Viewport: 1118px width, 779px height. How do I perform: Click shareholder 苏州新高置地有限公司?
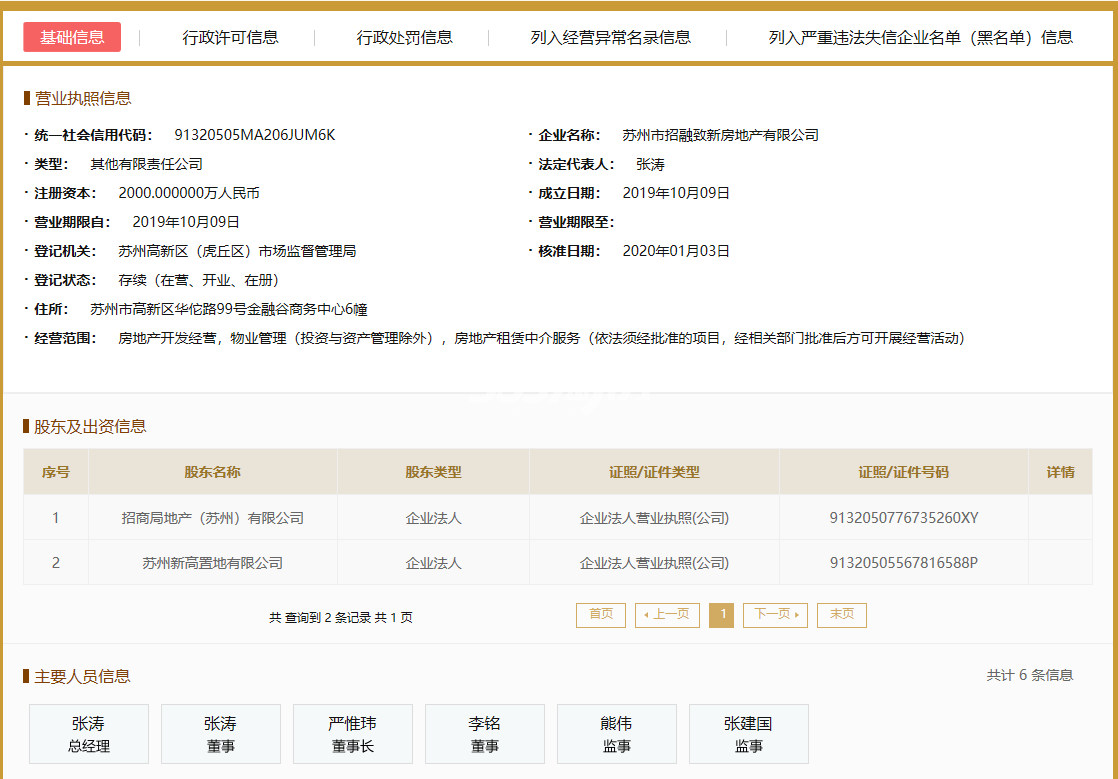212,563
